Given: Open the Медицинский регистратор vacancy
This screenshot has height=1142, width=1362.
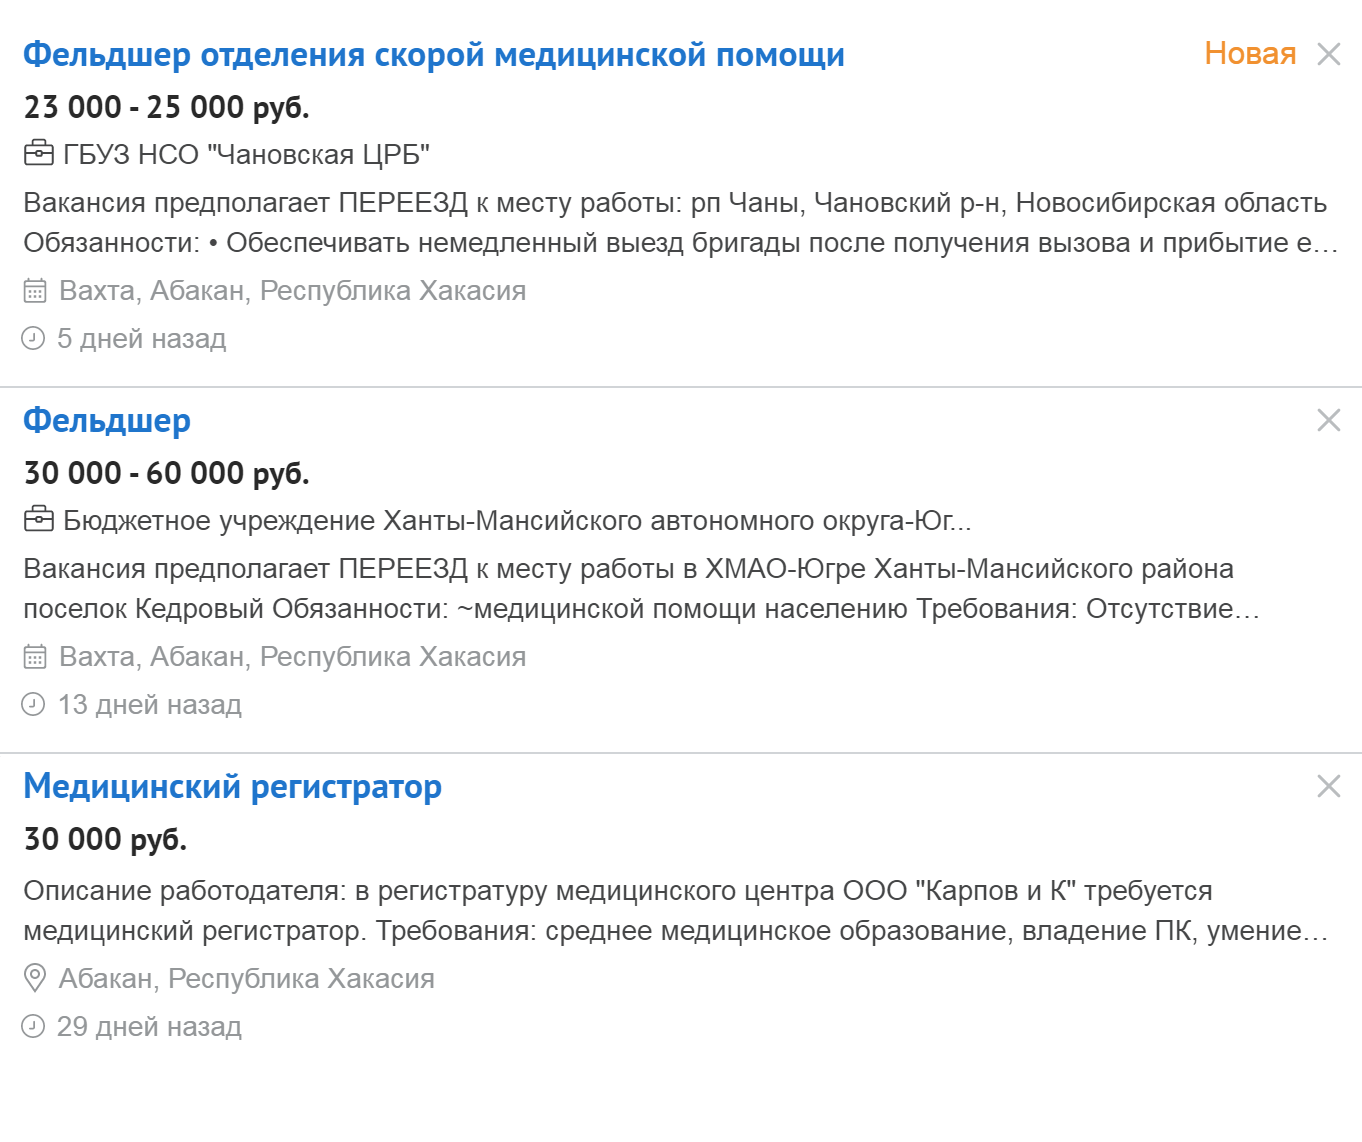Looking at the screenshot, I should pyautogui.click(x=232, y=786).
